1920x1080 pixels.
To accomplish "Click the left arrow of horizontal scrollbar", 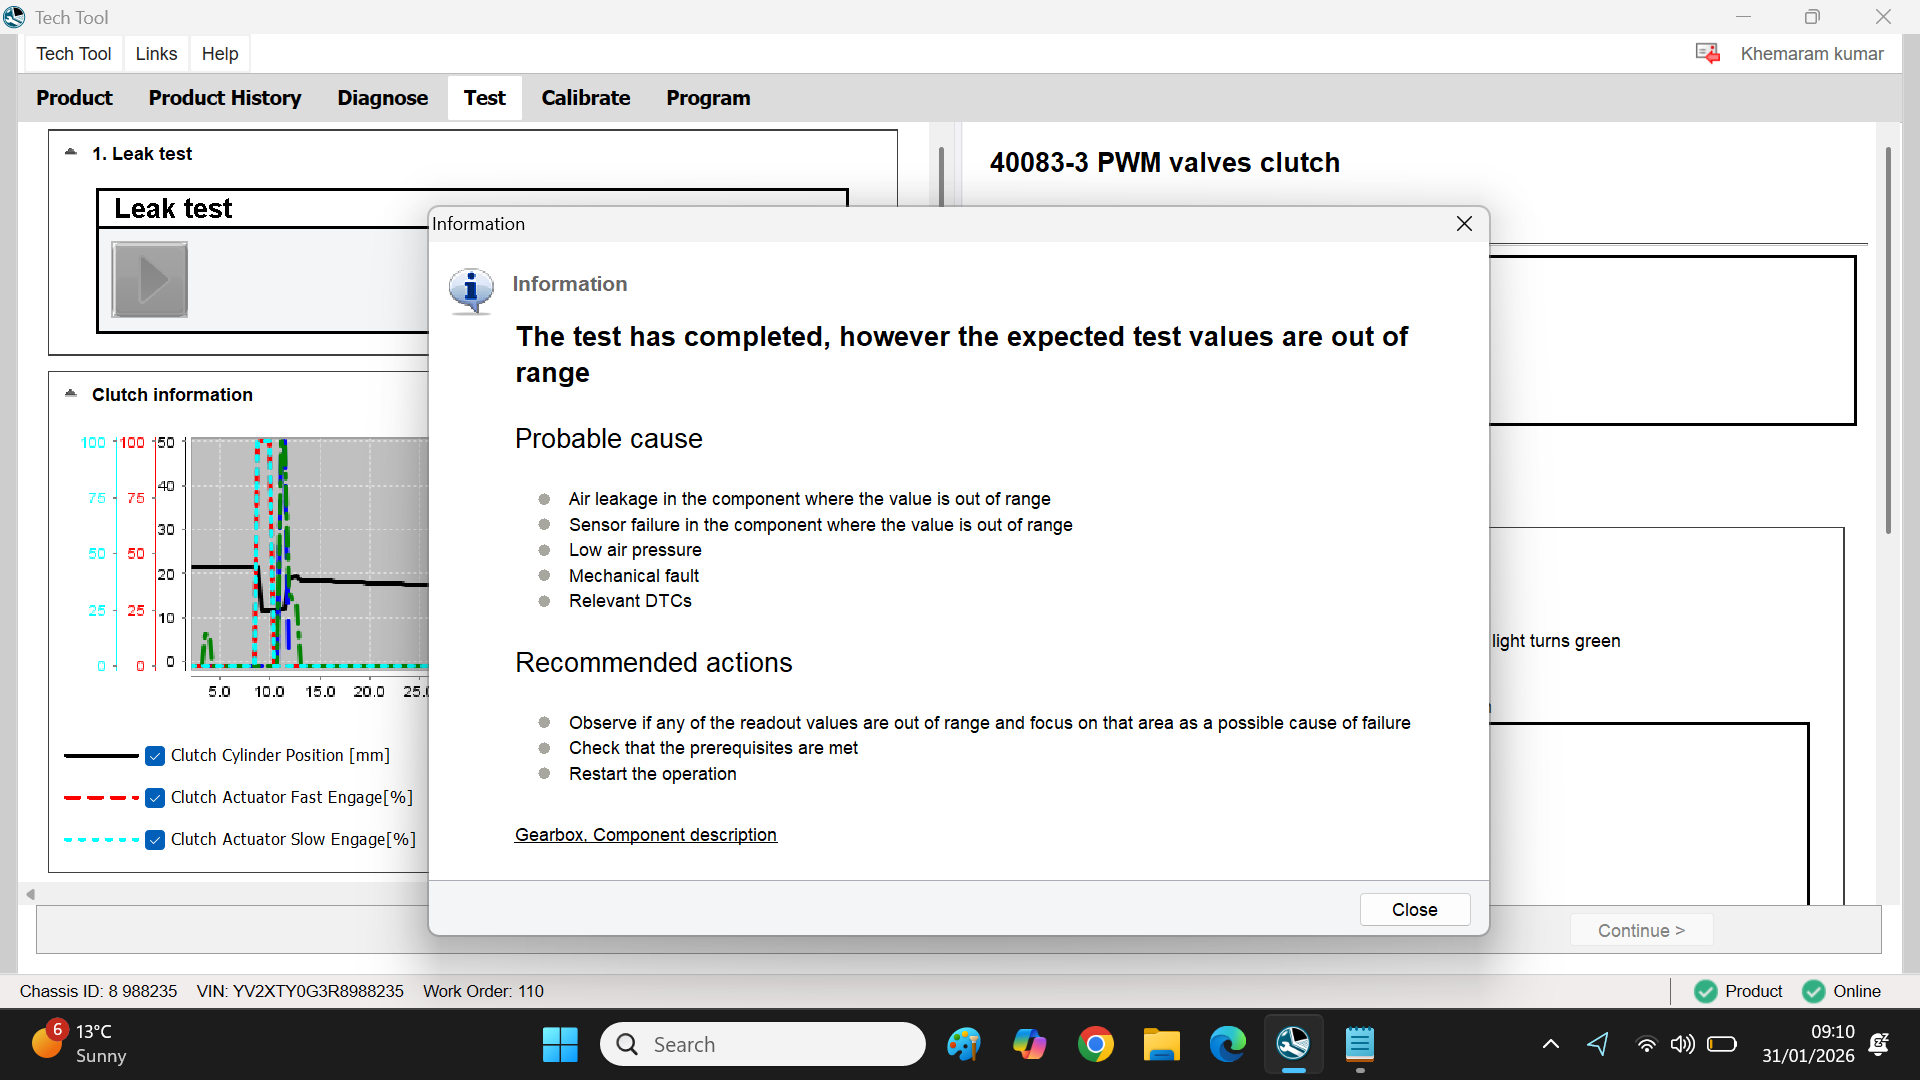I will (30, 894).
